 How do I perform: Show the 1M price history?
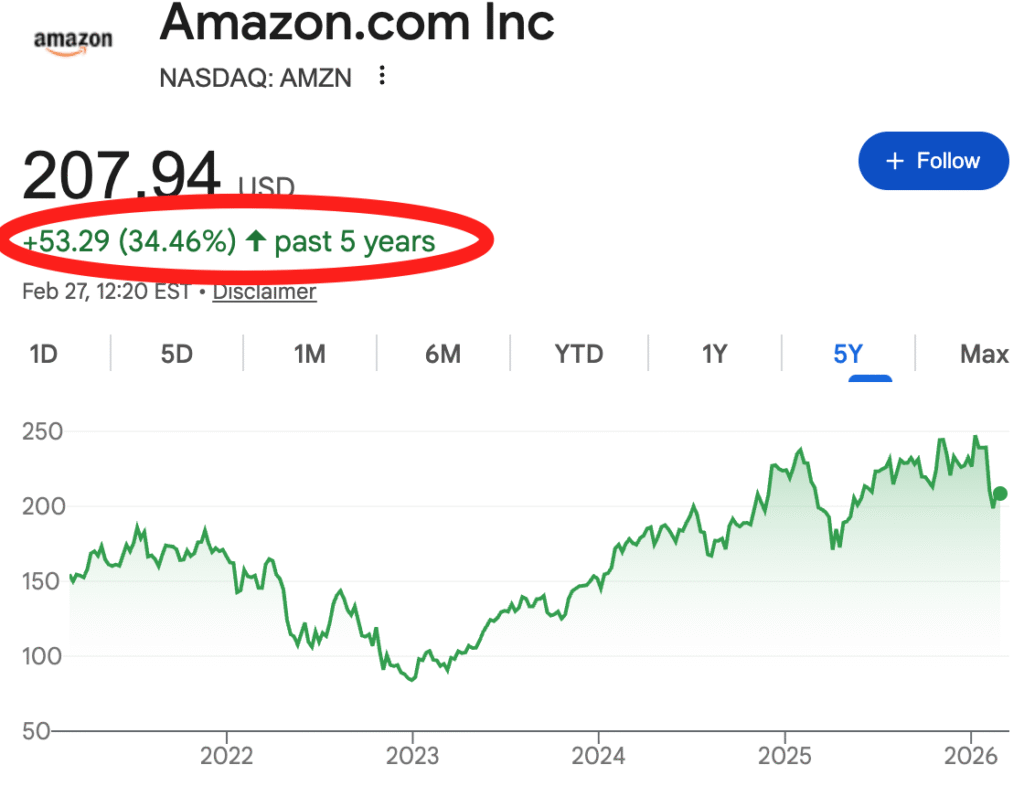click(310, 354)
